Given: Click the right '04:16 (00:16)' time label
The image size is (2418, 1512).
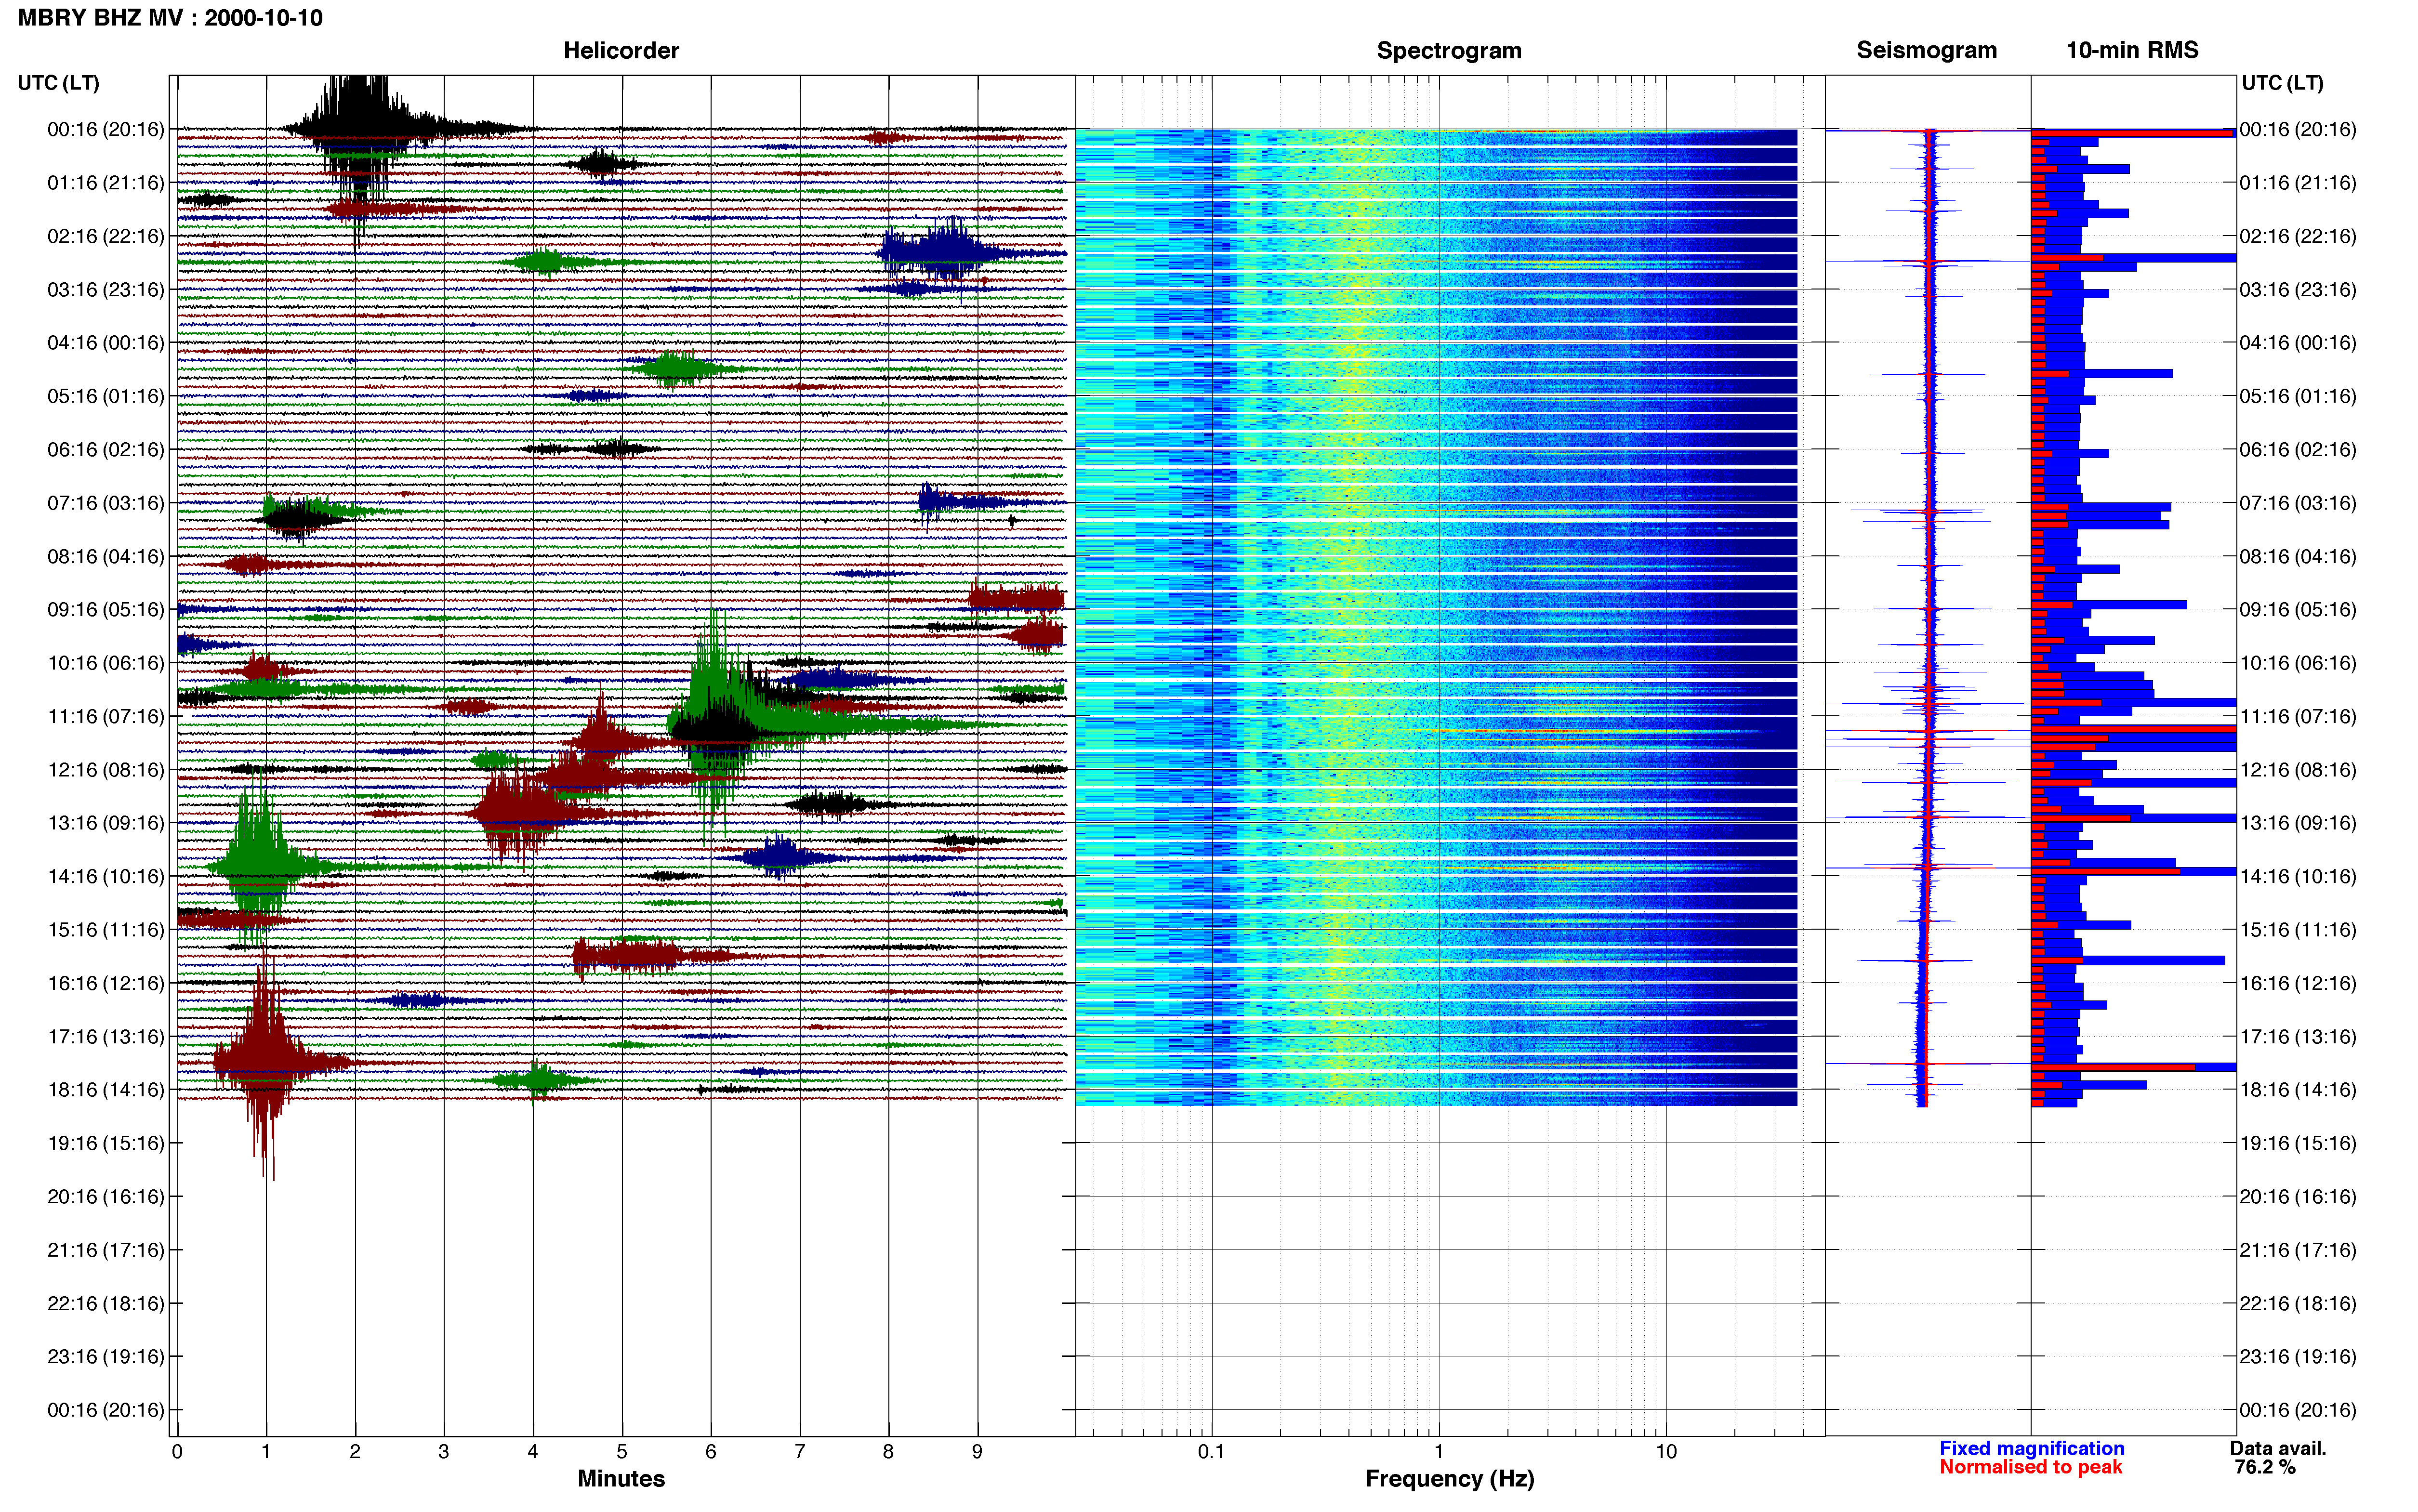Looking at the screenshot, I should point(2298,343).
